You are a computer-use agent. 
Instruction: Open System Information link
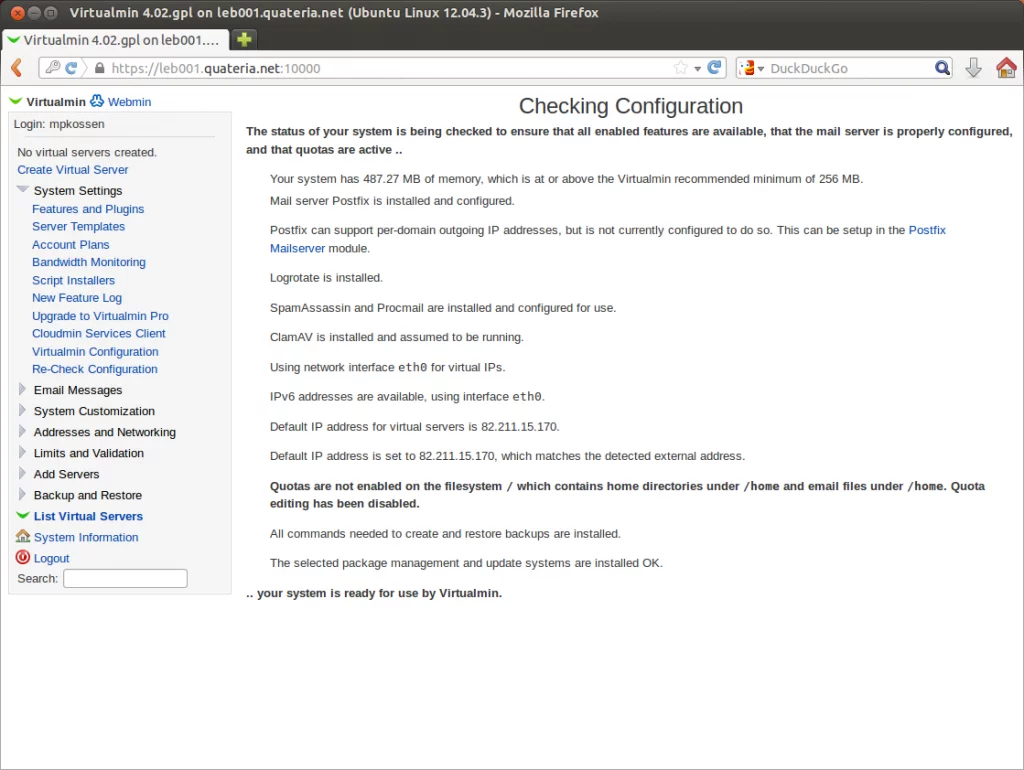coord(86,537)
